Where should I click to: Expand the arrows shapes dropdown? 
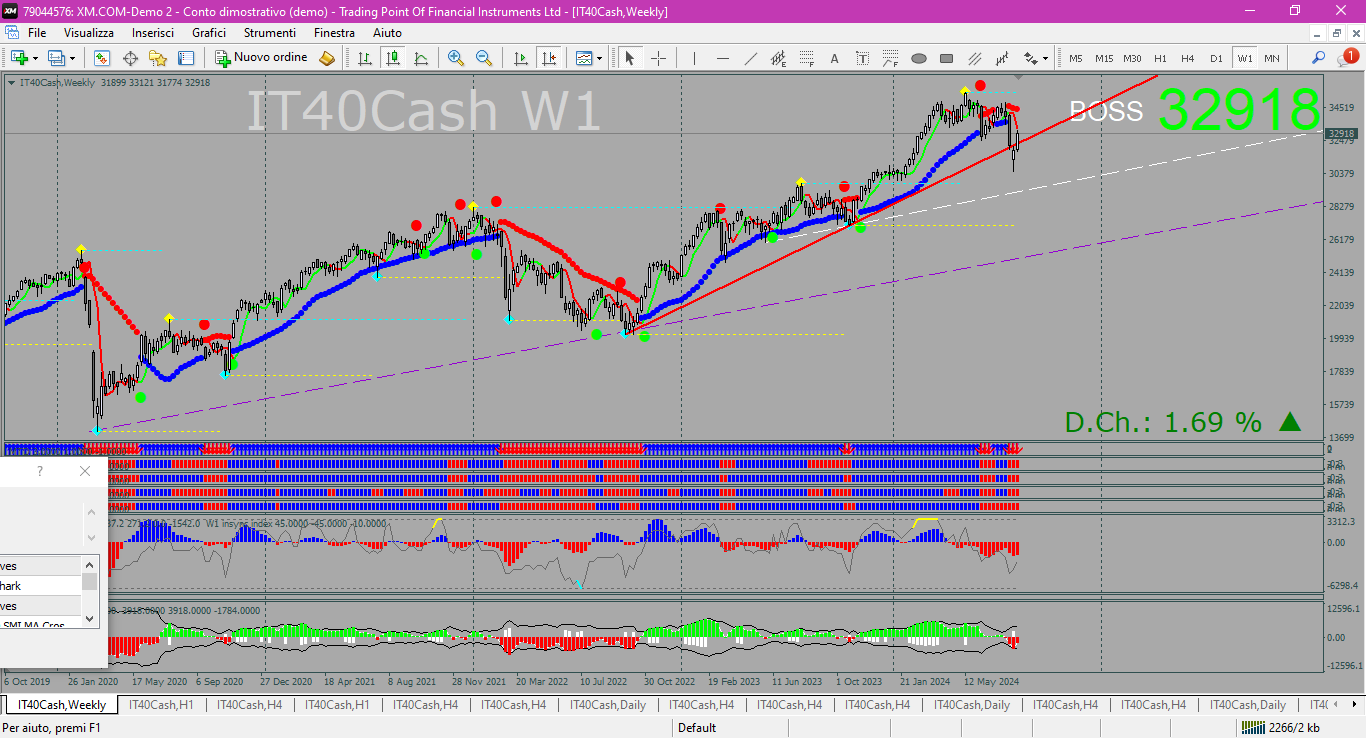tap(1045, 58)
